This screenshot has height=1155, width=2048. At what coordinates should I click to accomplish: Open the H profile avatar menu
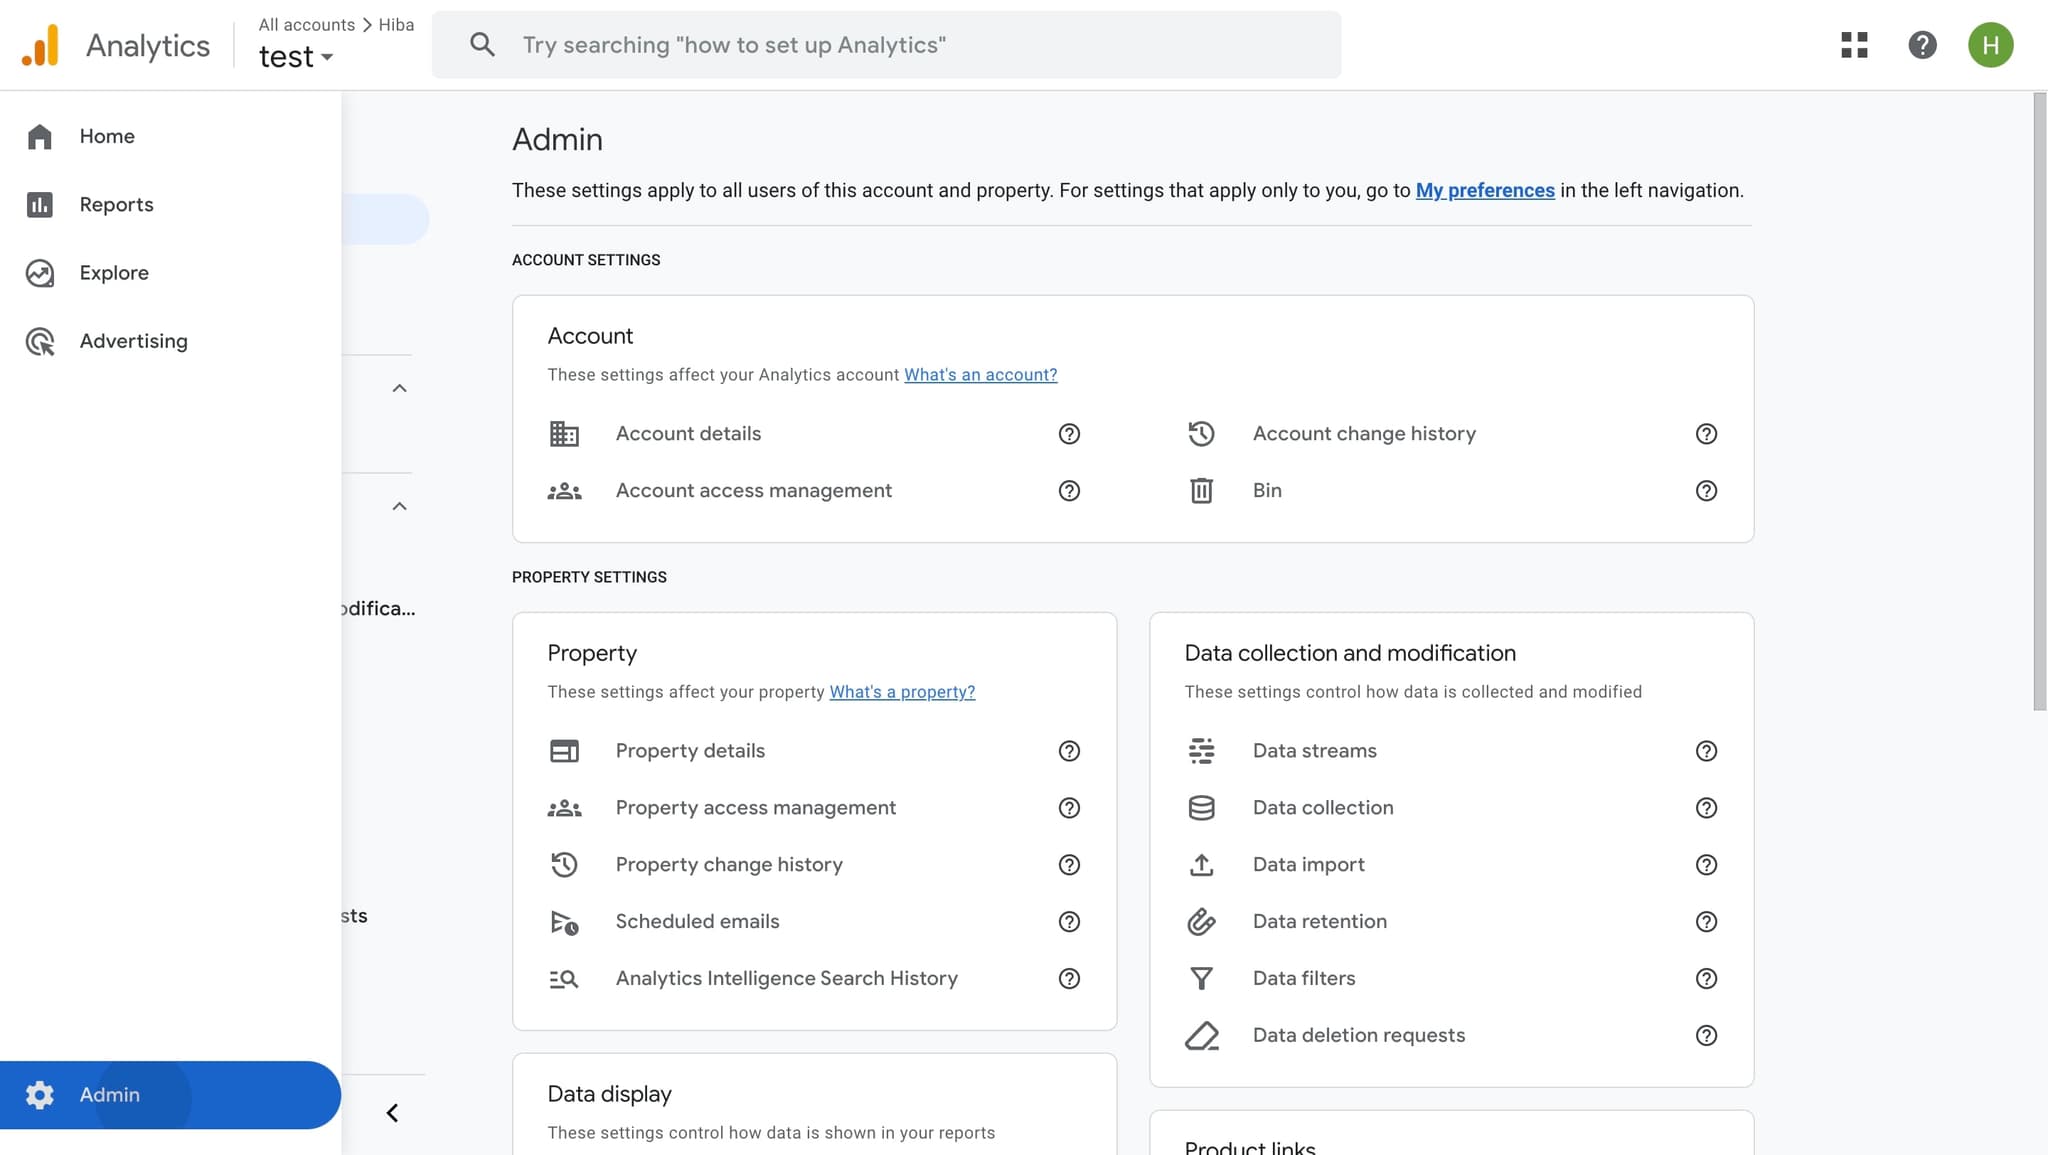[x=1990, y=45]
